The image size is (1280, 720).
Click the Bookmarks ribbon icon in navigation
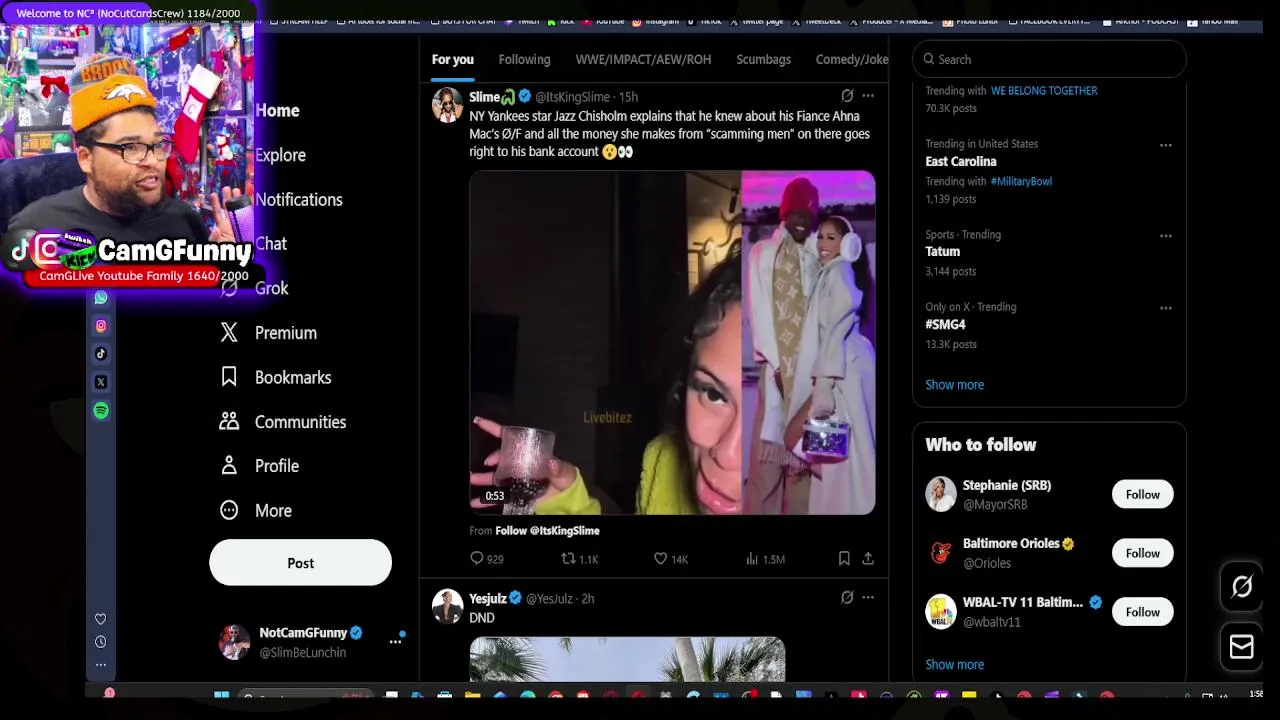[x=229, y=377]
